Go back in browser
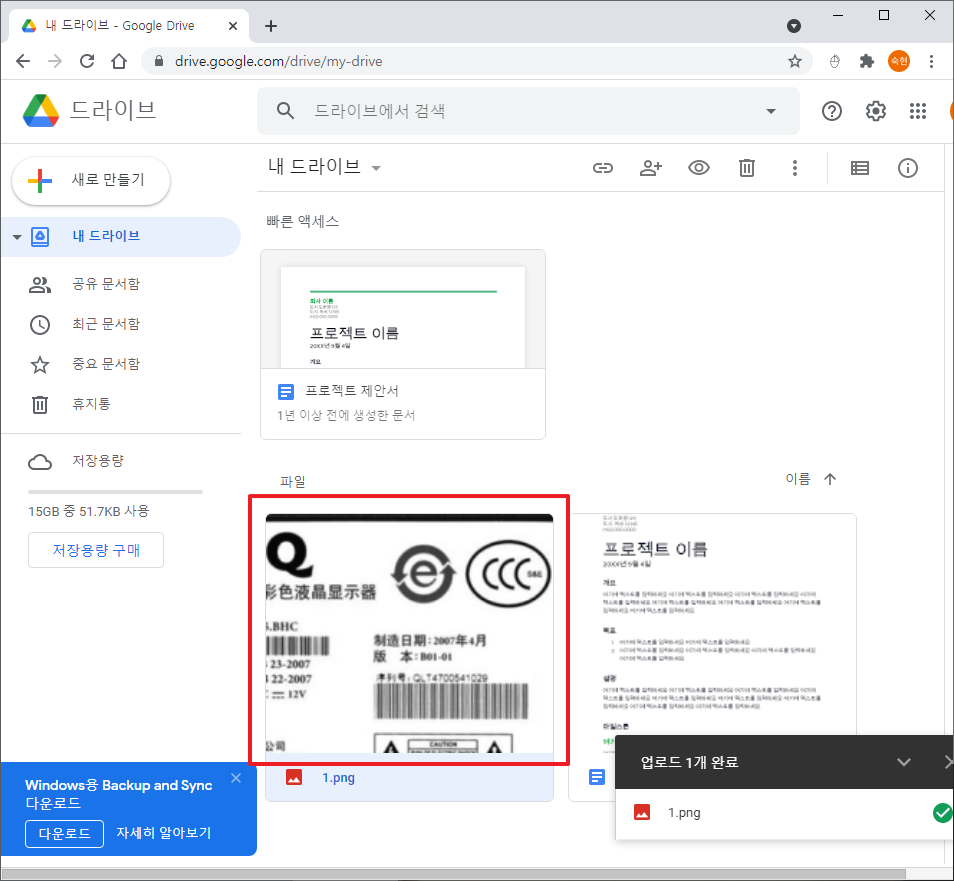 [23, 61]
